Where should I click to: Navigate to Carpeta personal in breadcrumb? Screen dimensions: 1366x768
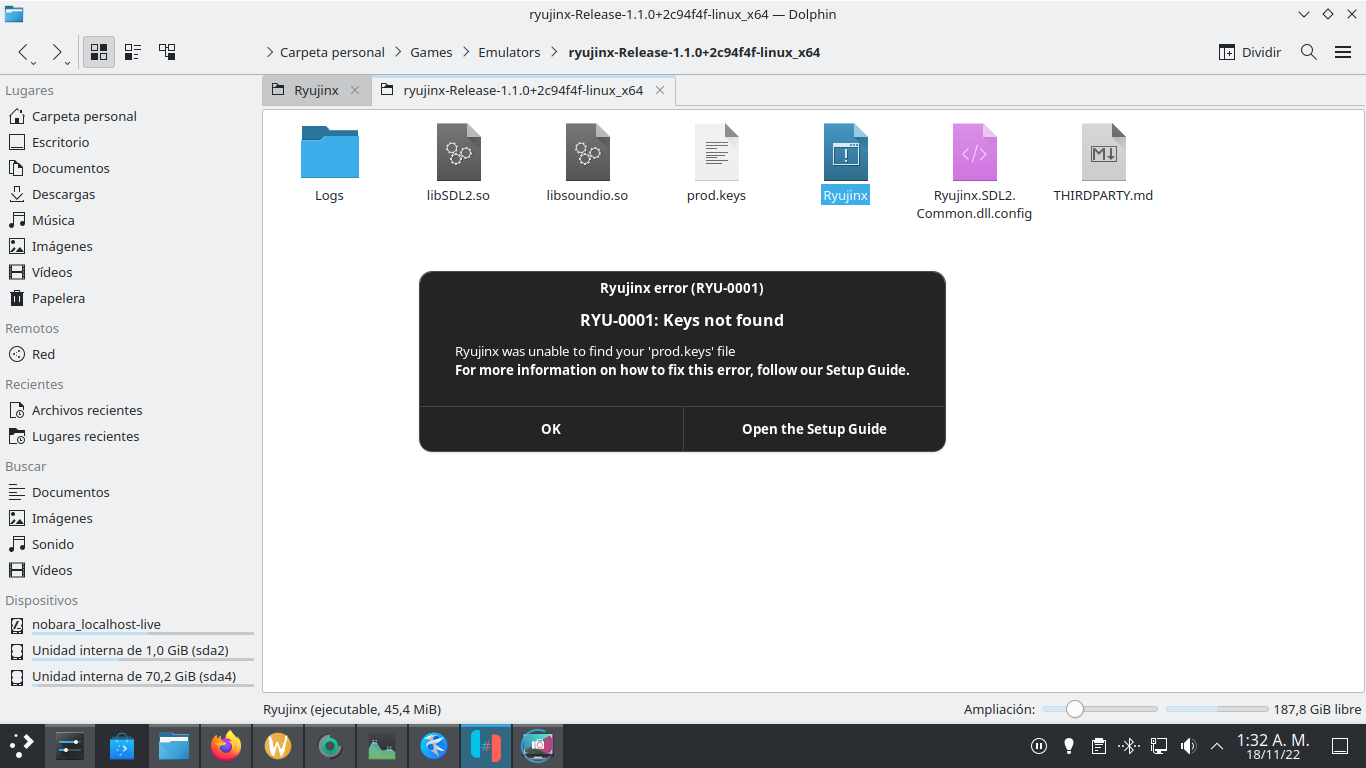point(332,52)
